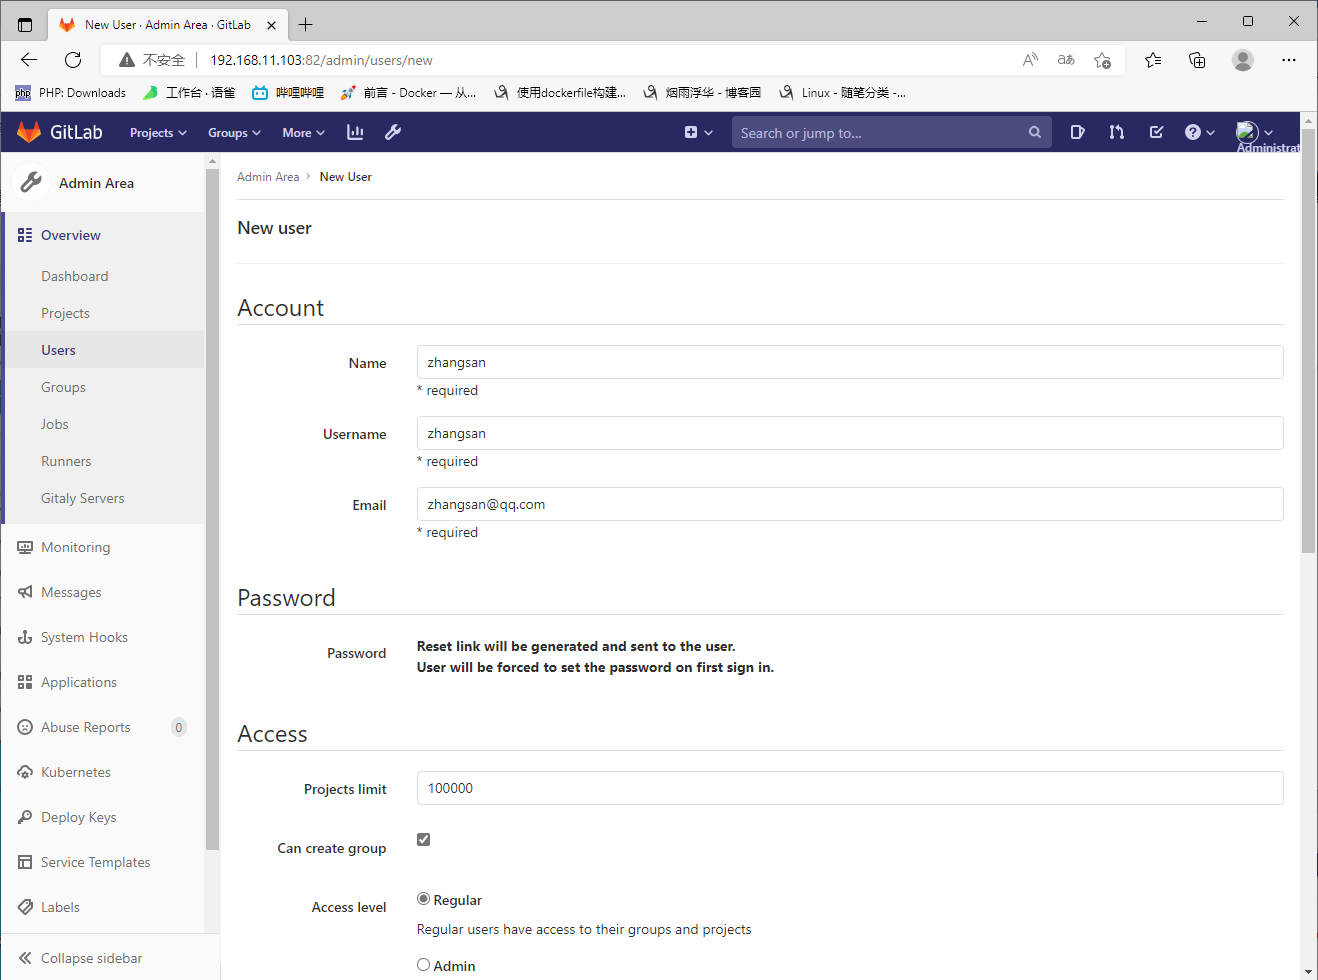Click the Name input field
The height and width of the screenshot is (980, 1318).
(x=850, y=362)
